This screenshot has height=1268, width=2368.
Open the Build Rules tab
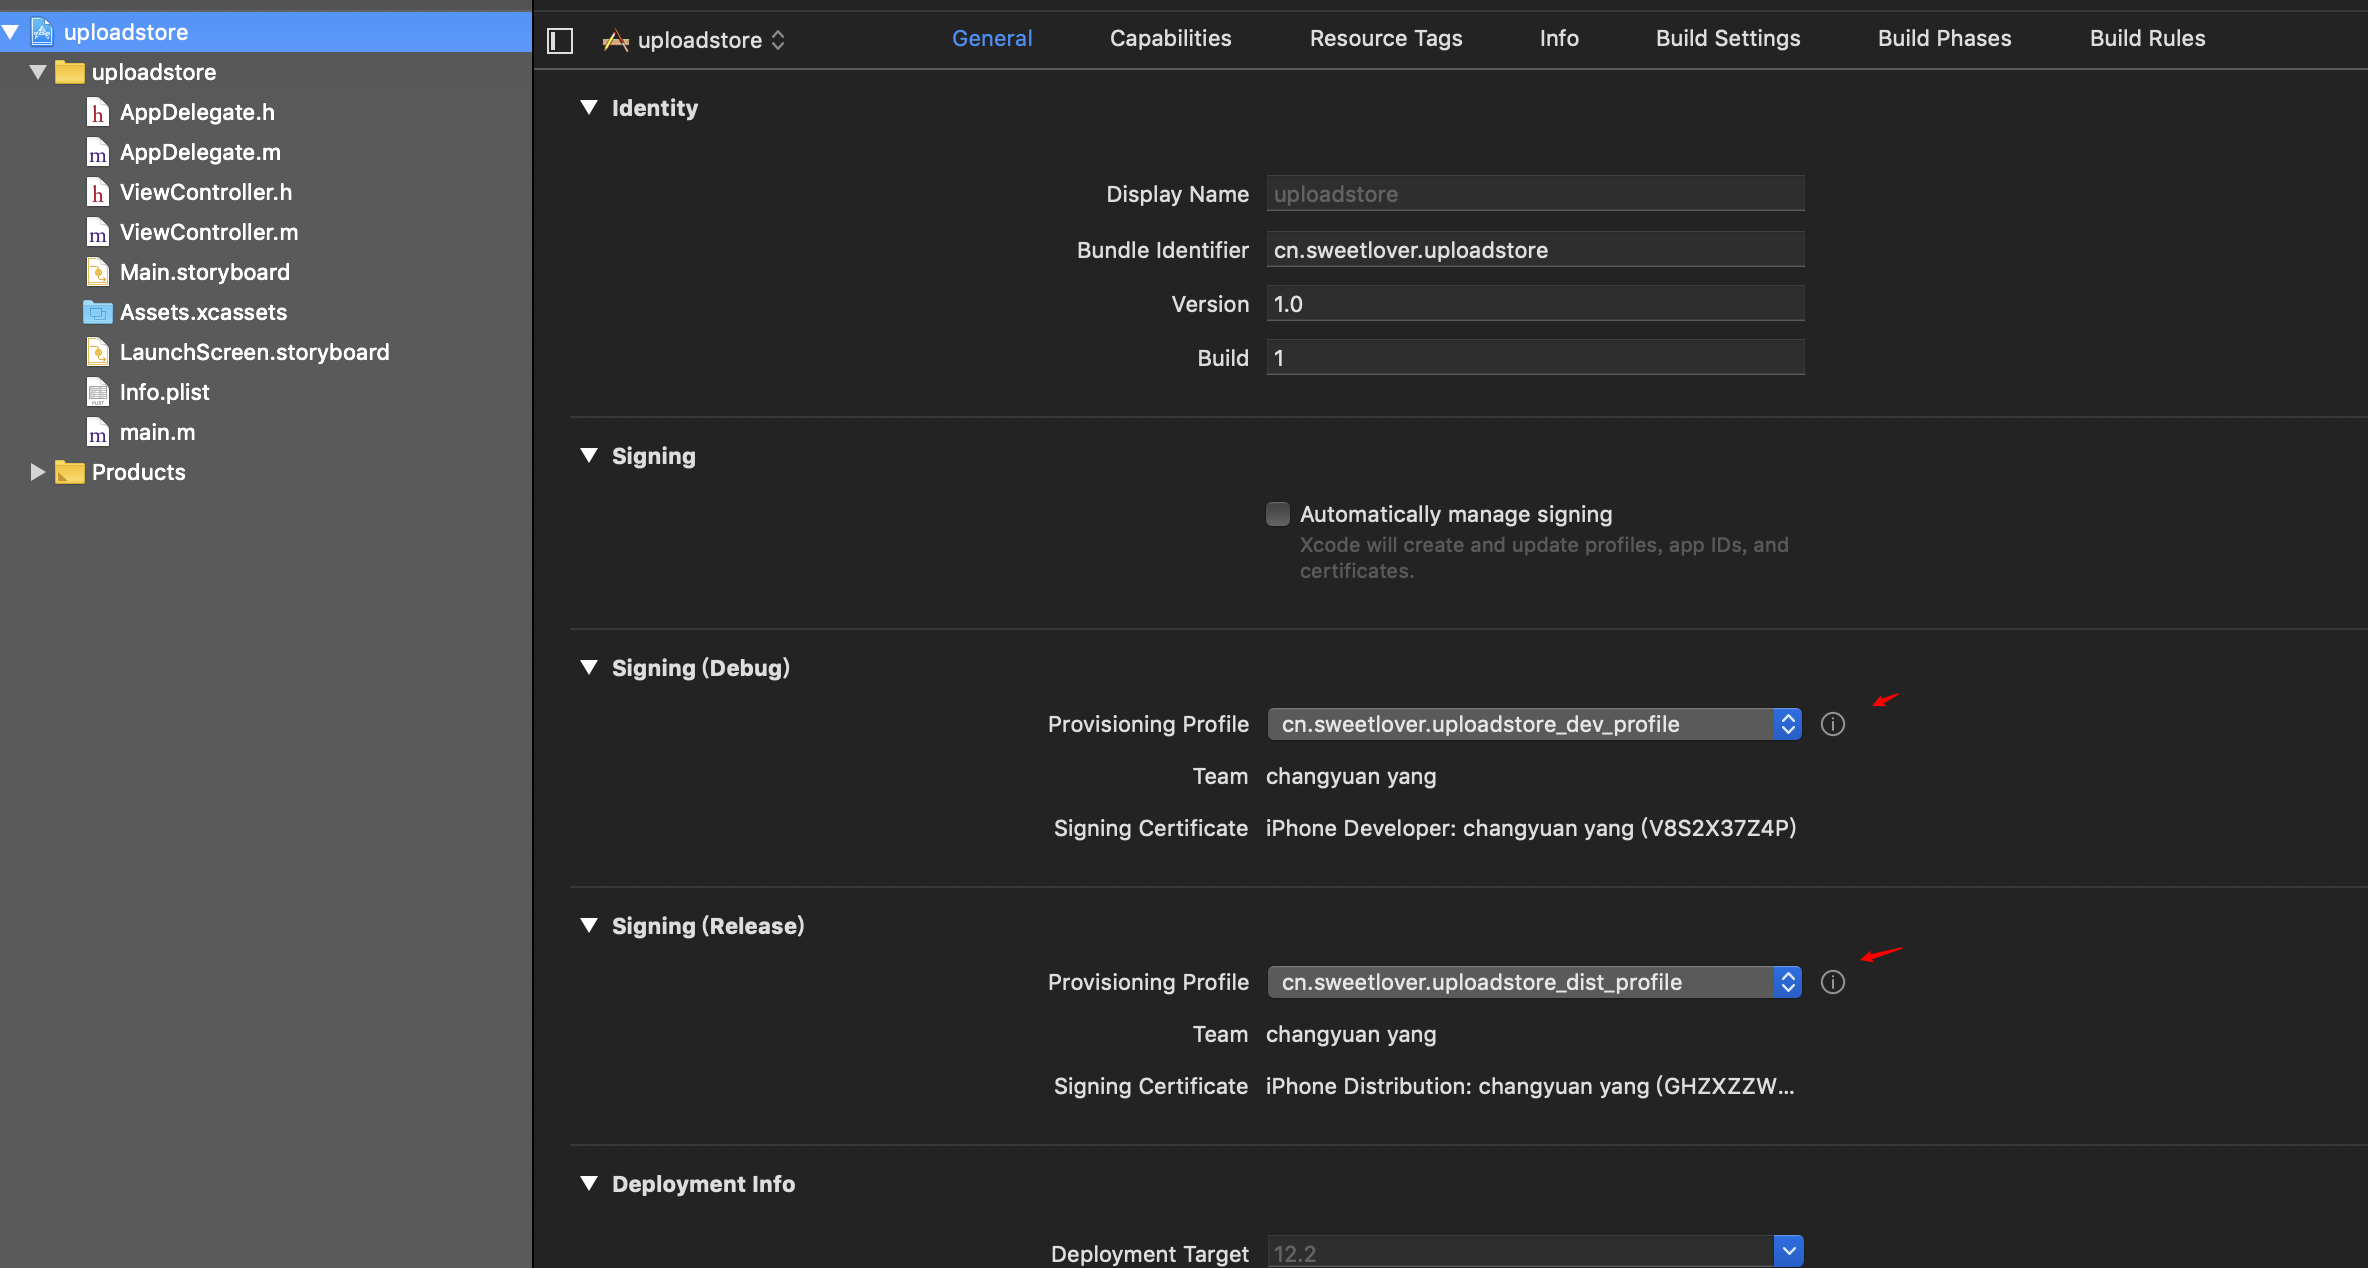click(x=2147, y=38)
